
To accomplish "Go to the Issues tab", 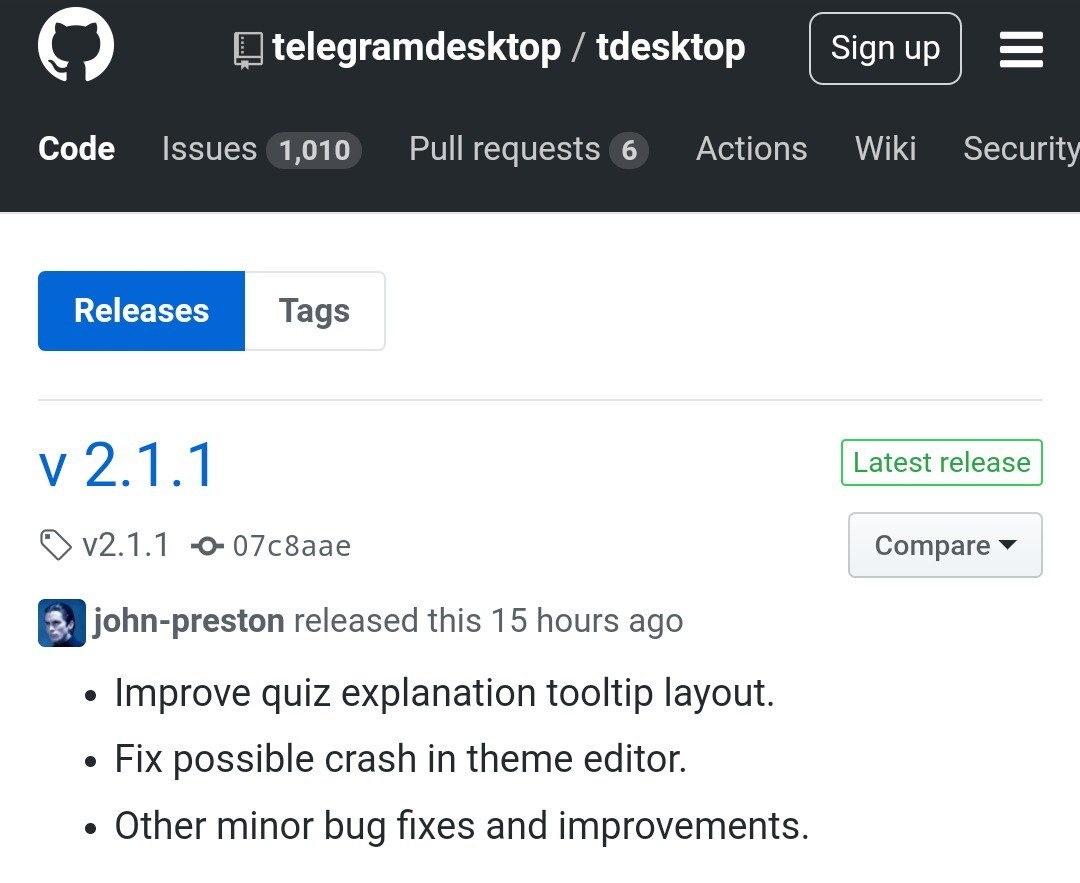I will (x=209, y=149).
